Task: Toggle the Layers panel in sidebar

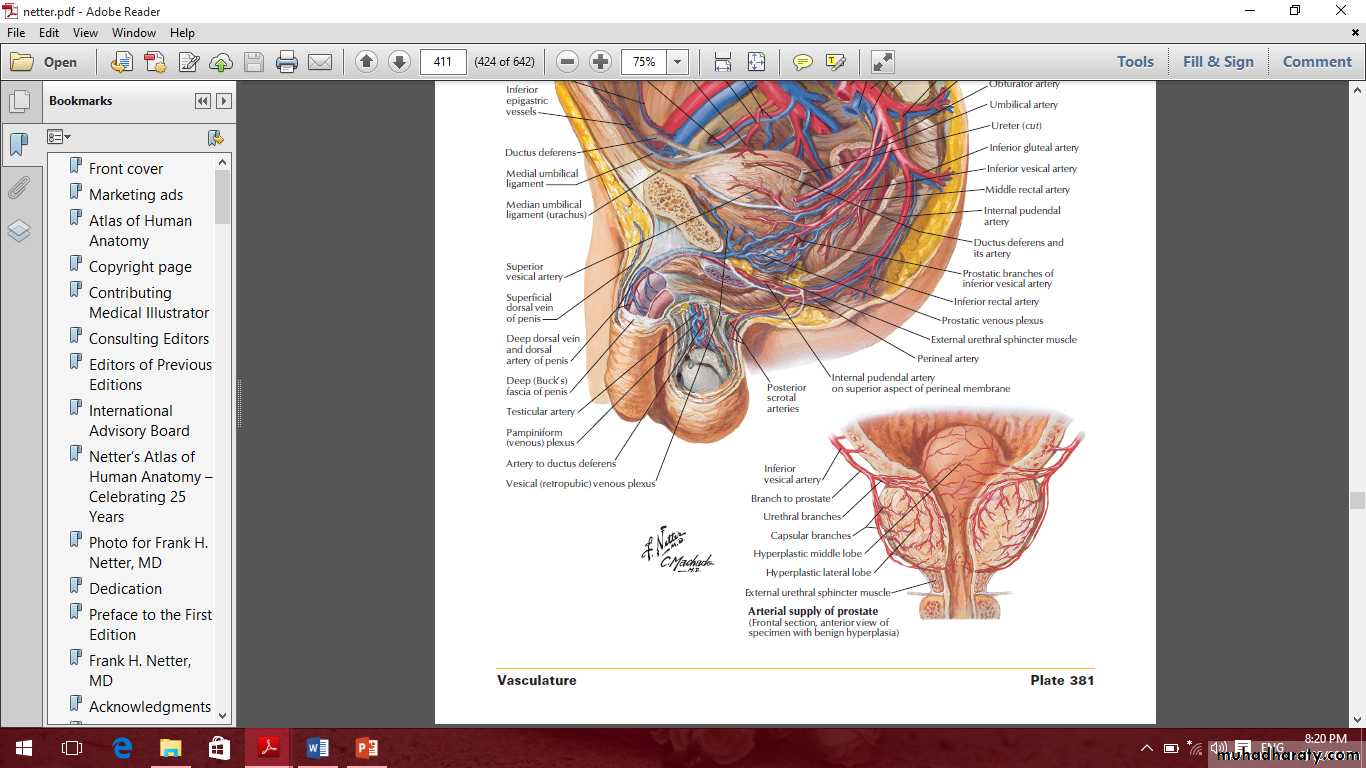Action: point(19,231)
